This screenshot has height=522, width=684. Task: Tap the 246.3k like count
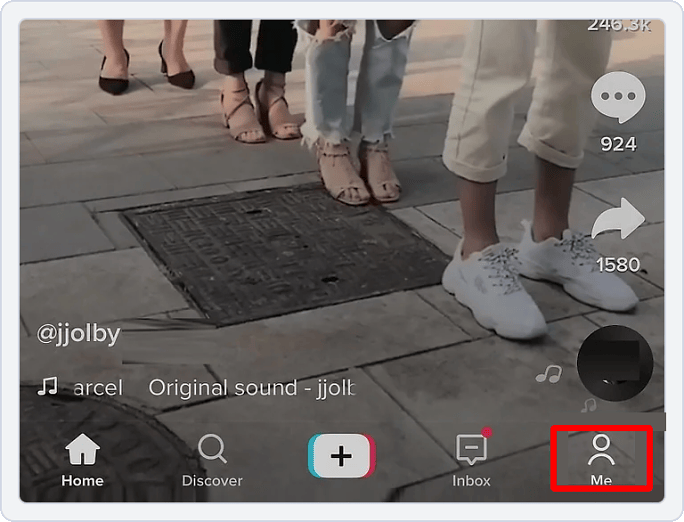click(619, 25)
